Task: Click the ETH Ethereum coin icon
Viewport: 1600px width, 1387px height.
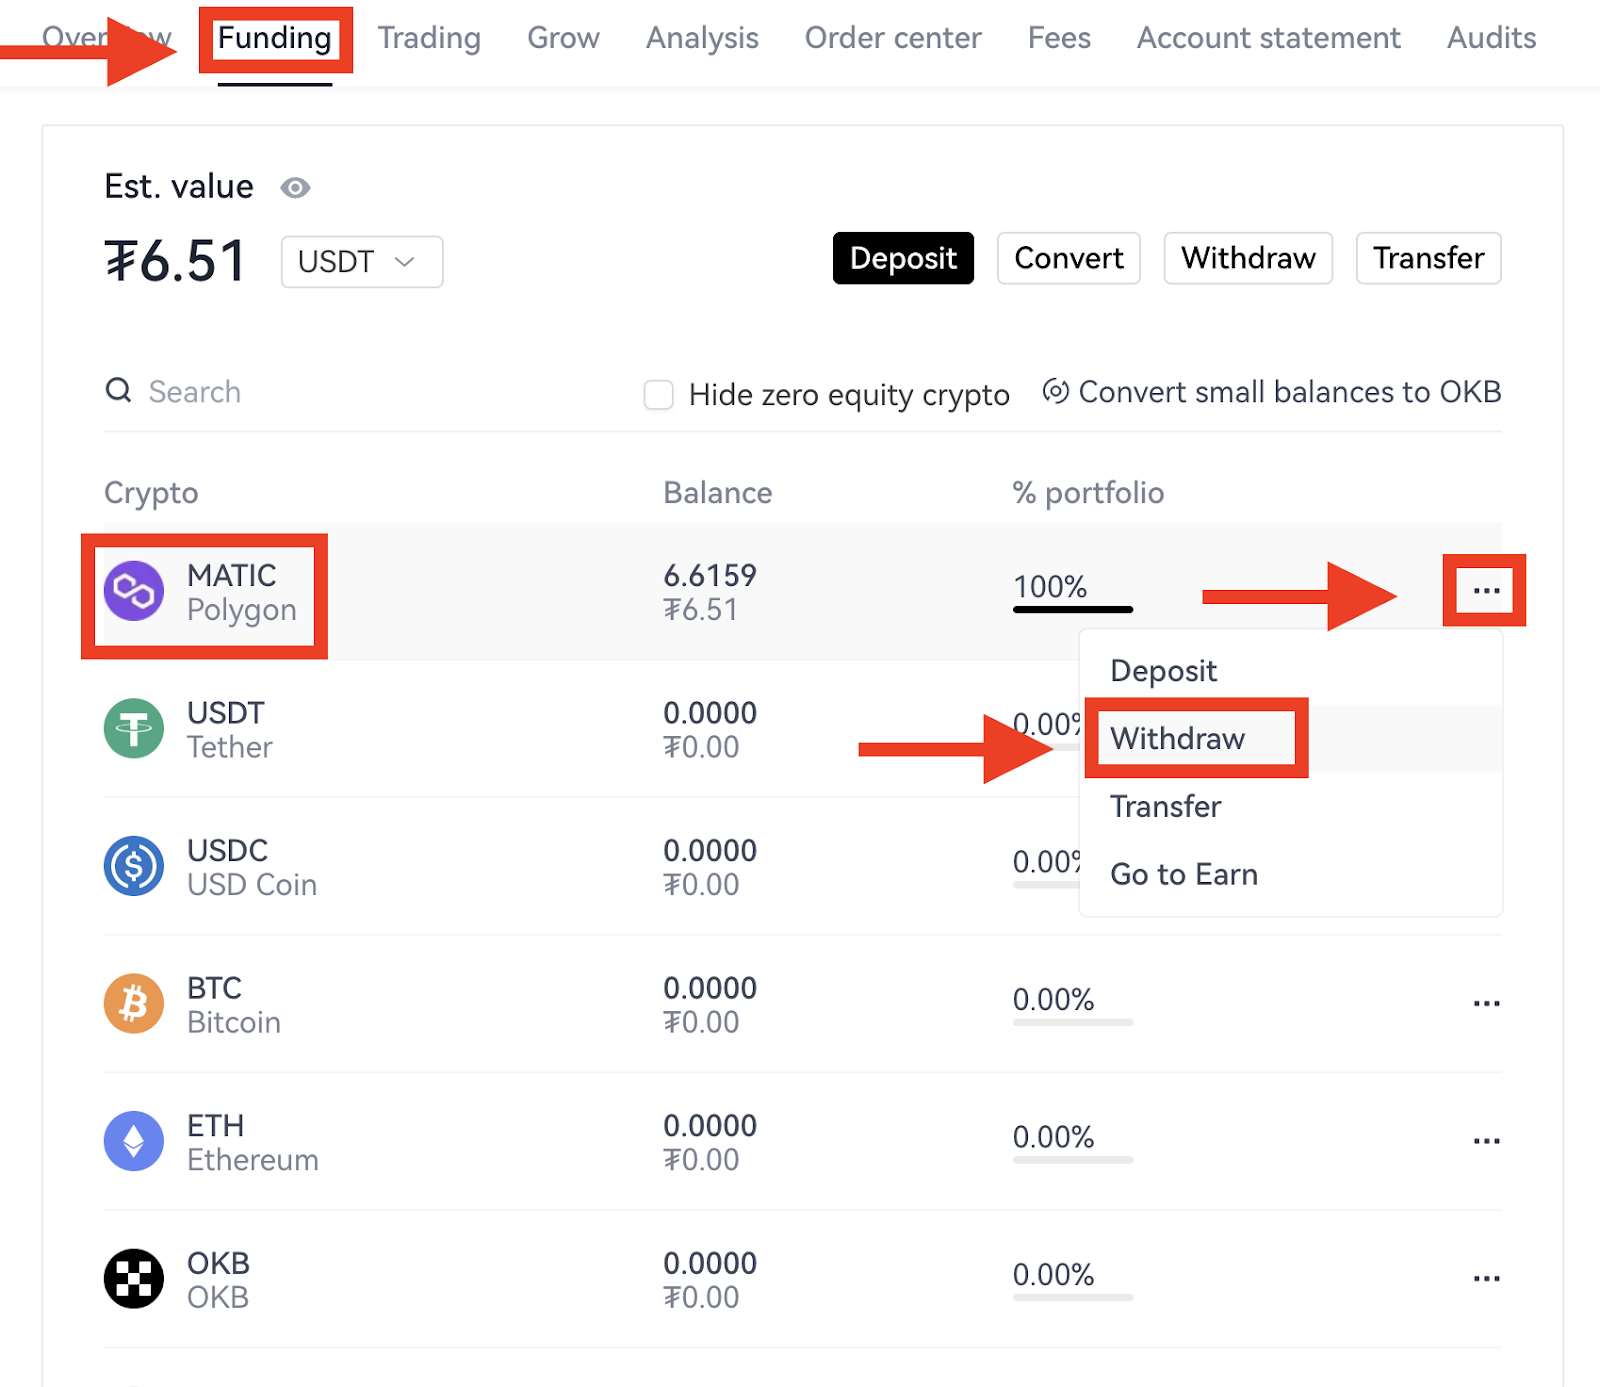Action: pyautogui.click(x=134, y=1141)
